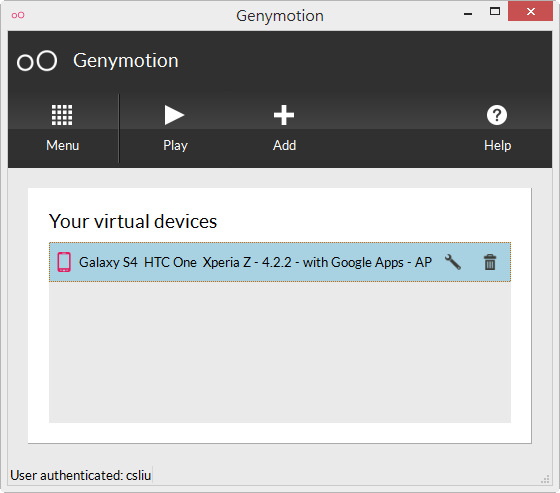Click the 'User authenticated: csliu' status text
The height and width of the screenshot is (493, 560).
tap(81, 475)
